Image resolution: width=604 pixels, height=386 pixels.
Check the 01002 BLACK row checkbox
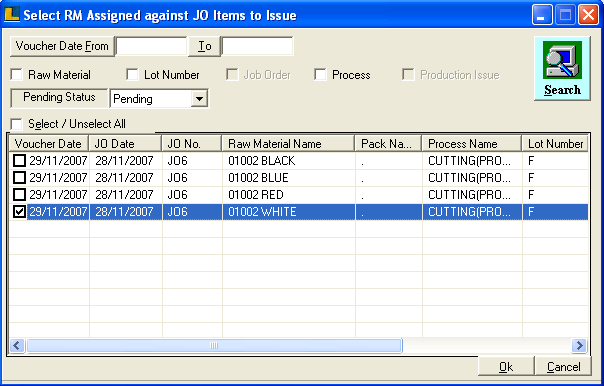(19, 161)
